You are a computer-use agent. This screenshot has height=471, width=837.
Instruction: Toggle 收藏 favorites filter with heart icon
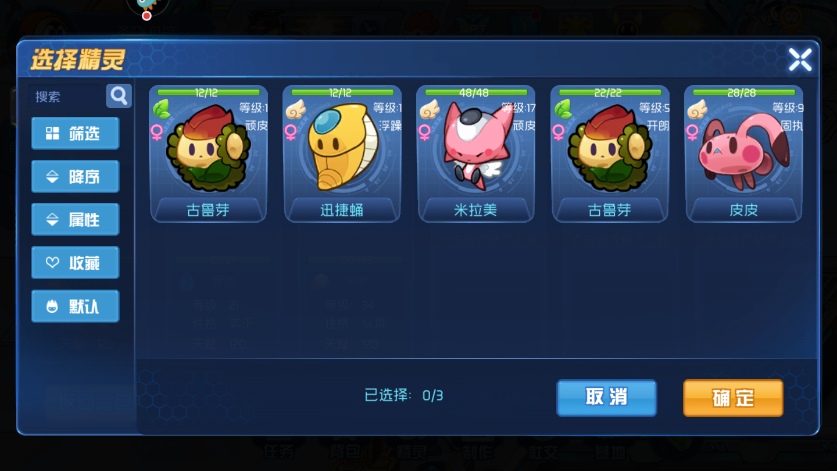75,263
